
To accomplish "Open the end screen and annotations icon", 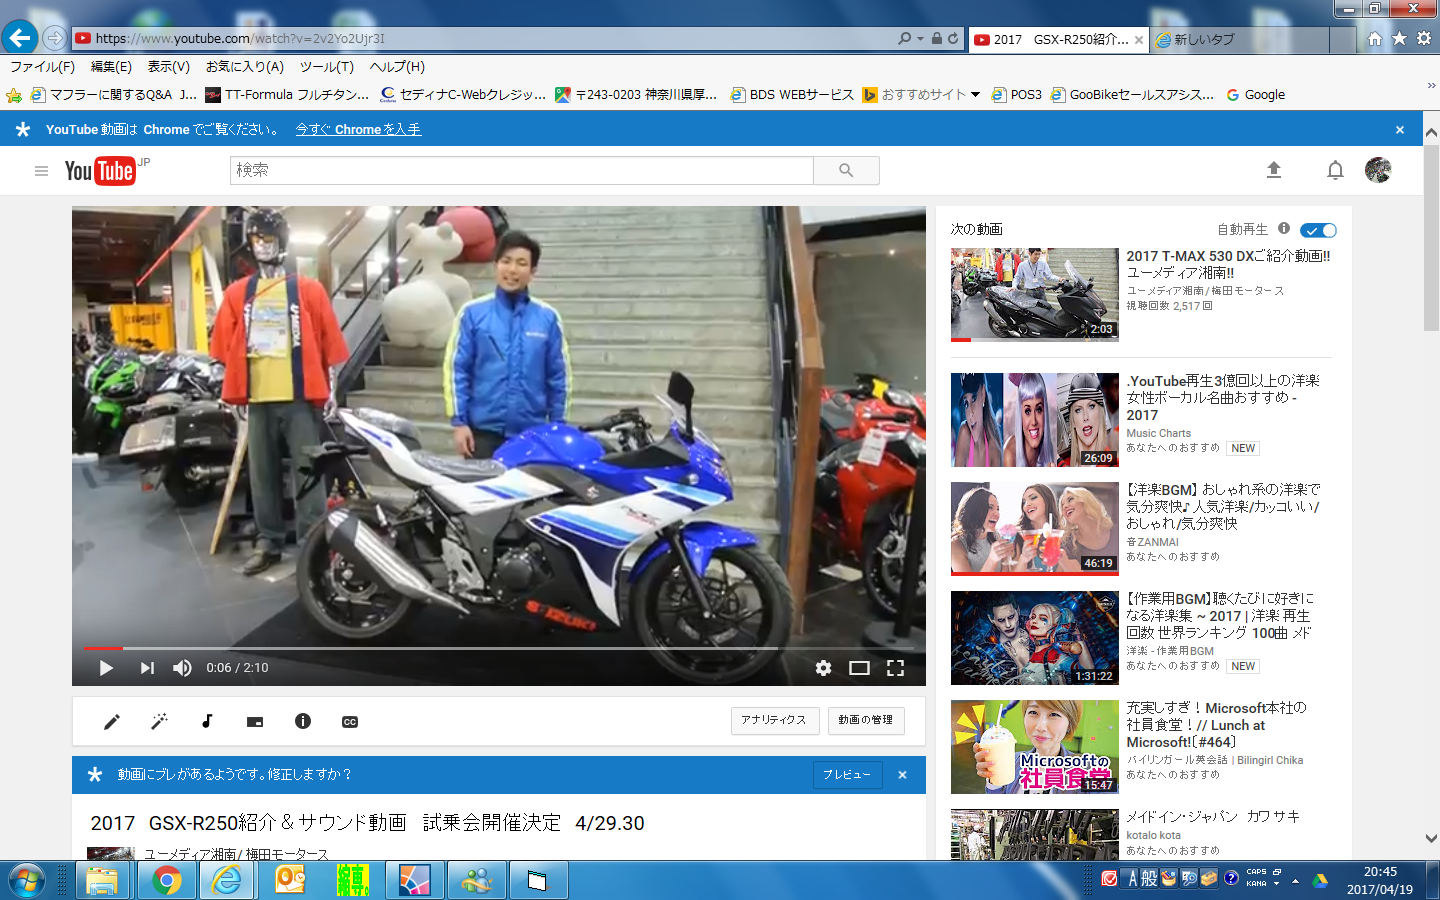I will point(255,722).
